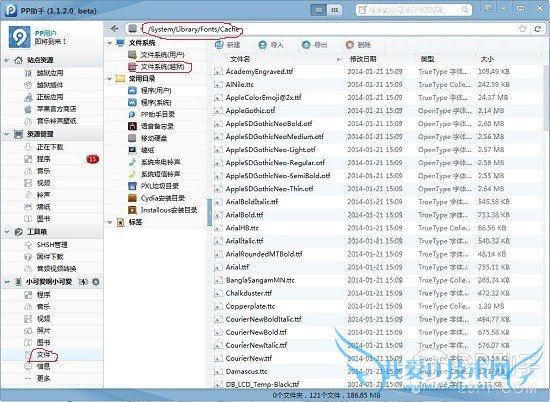The width and height of the screenshot is (550, 402).
Task: Click the path address bar
Action: pos(327,29)
